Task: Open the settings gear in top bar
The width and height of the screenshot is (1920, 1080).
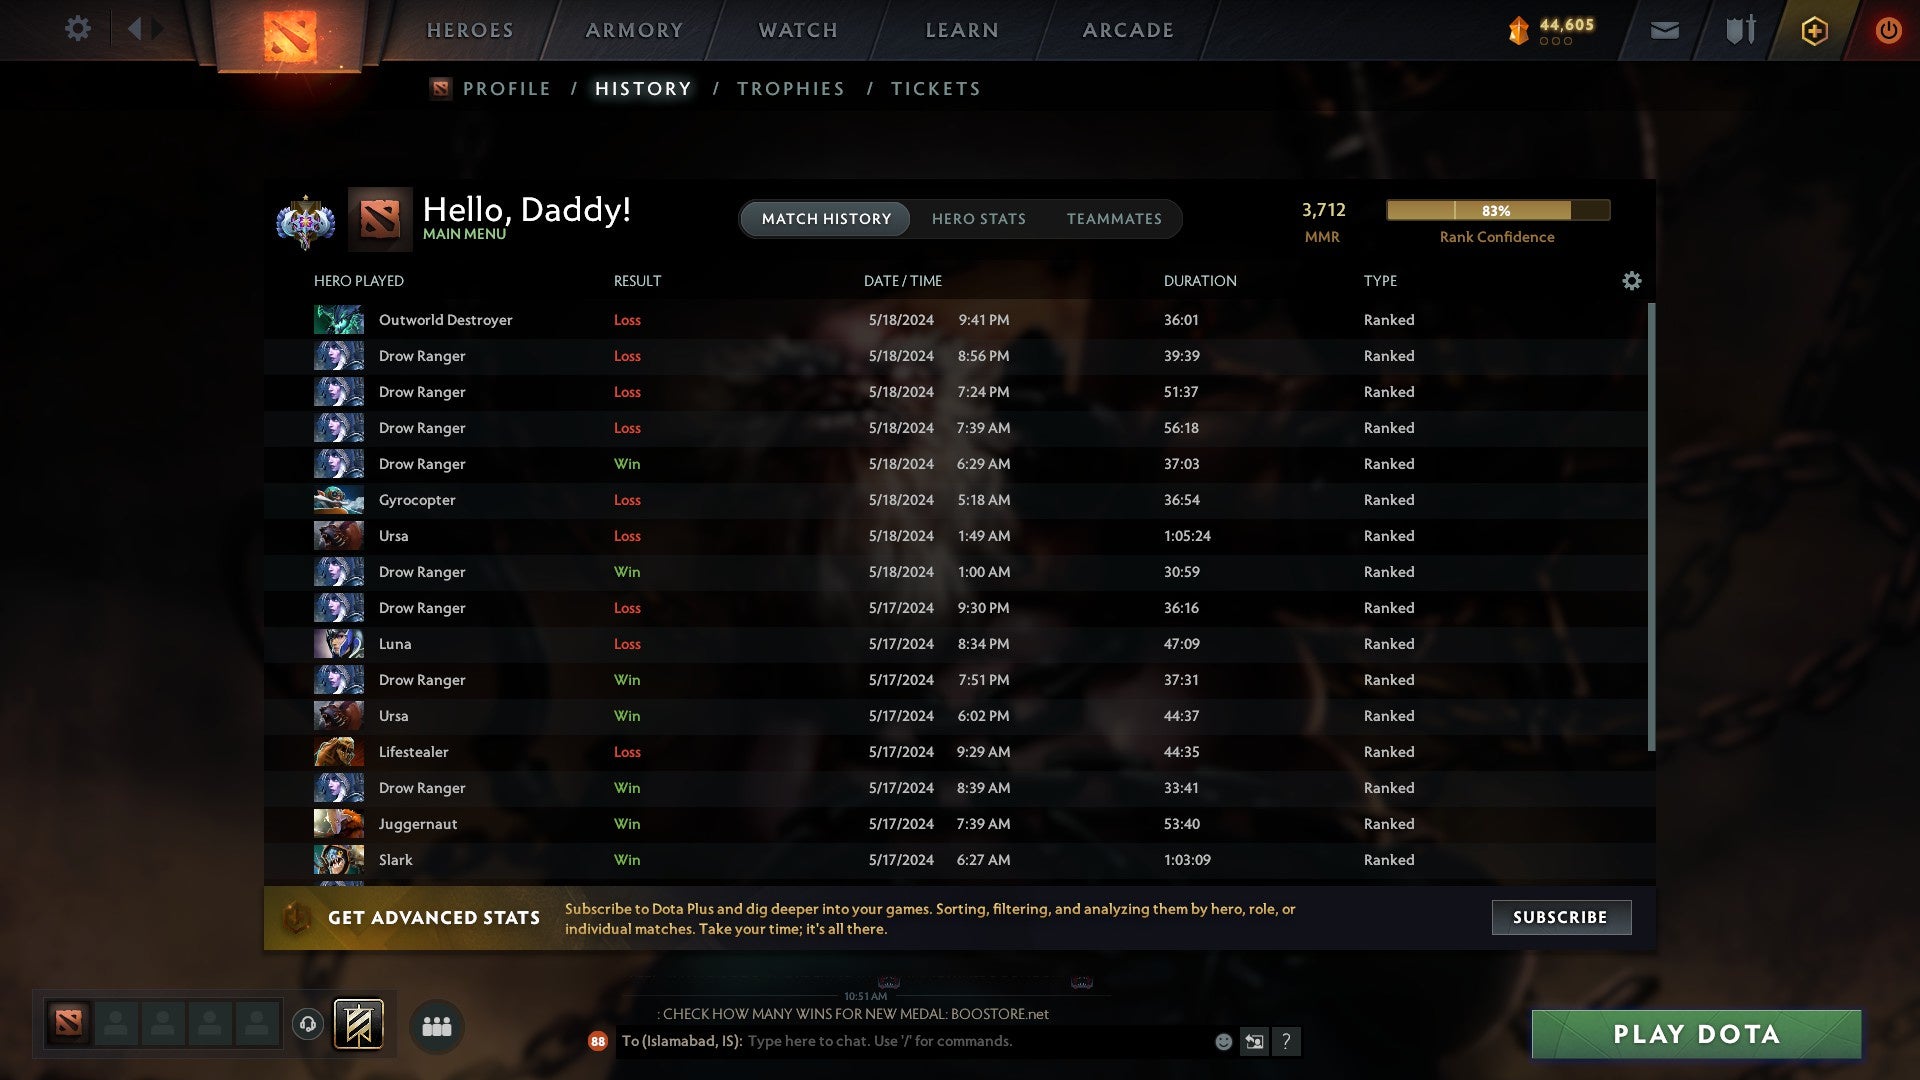Action: point(78,29)
